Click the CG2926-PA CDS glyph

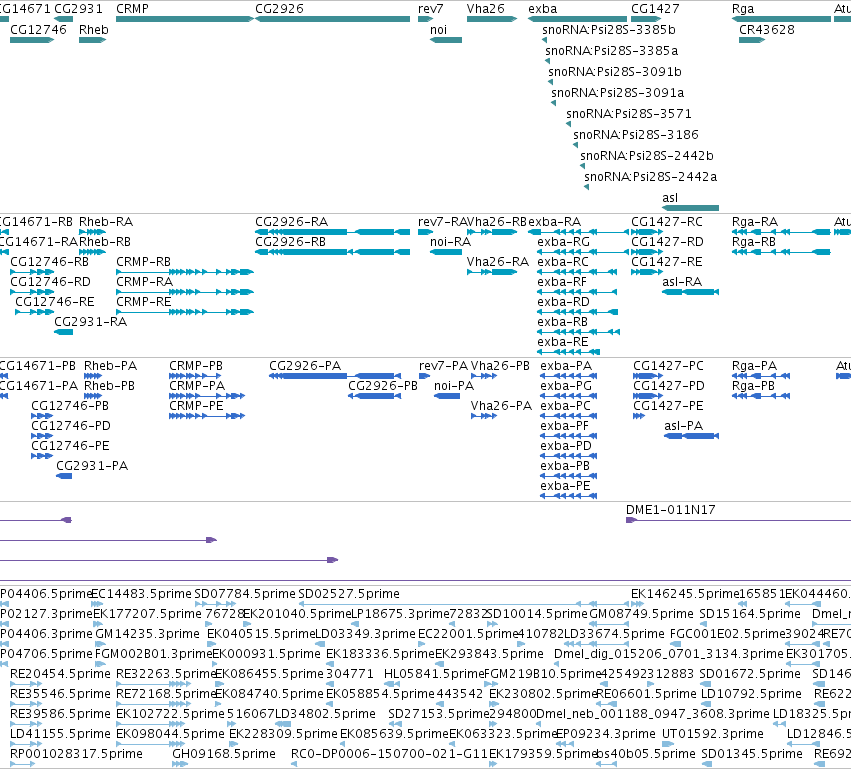(335, 376)
